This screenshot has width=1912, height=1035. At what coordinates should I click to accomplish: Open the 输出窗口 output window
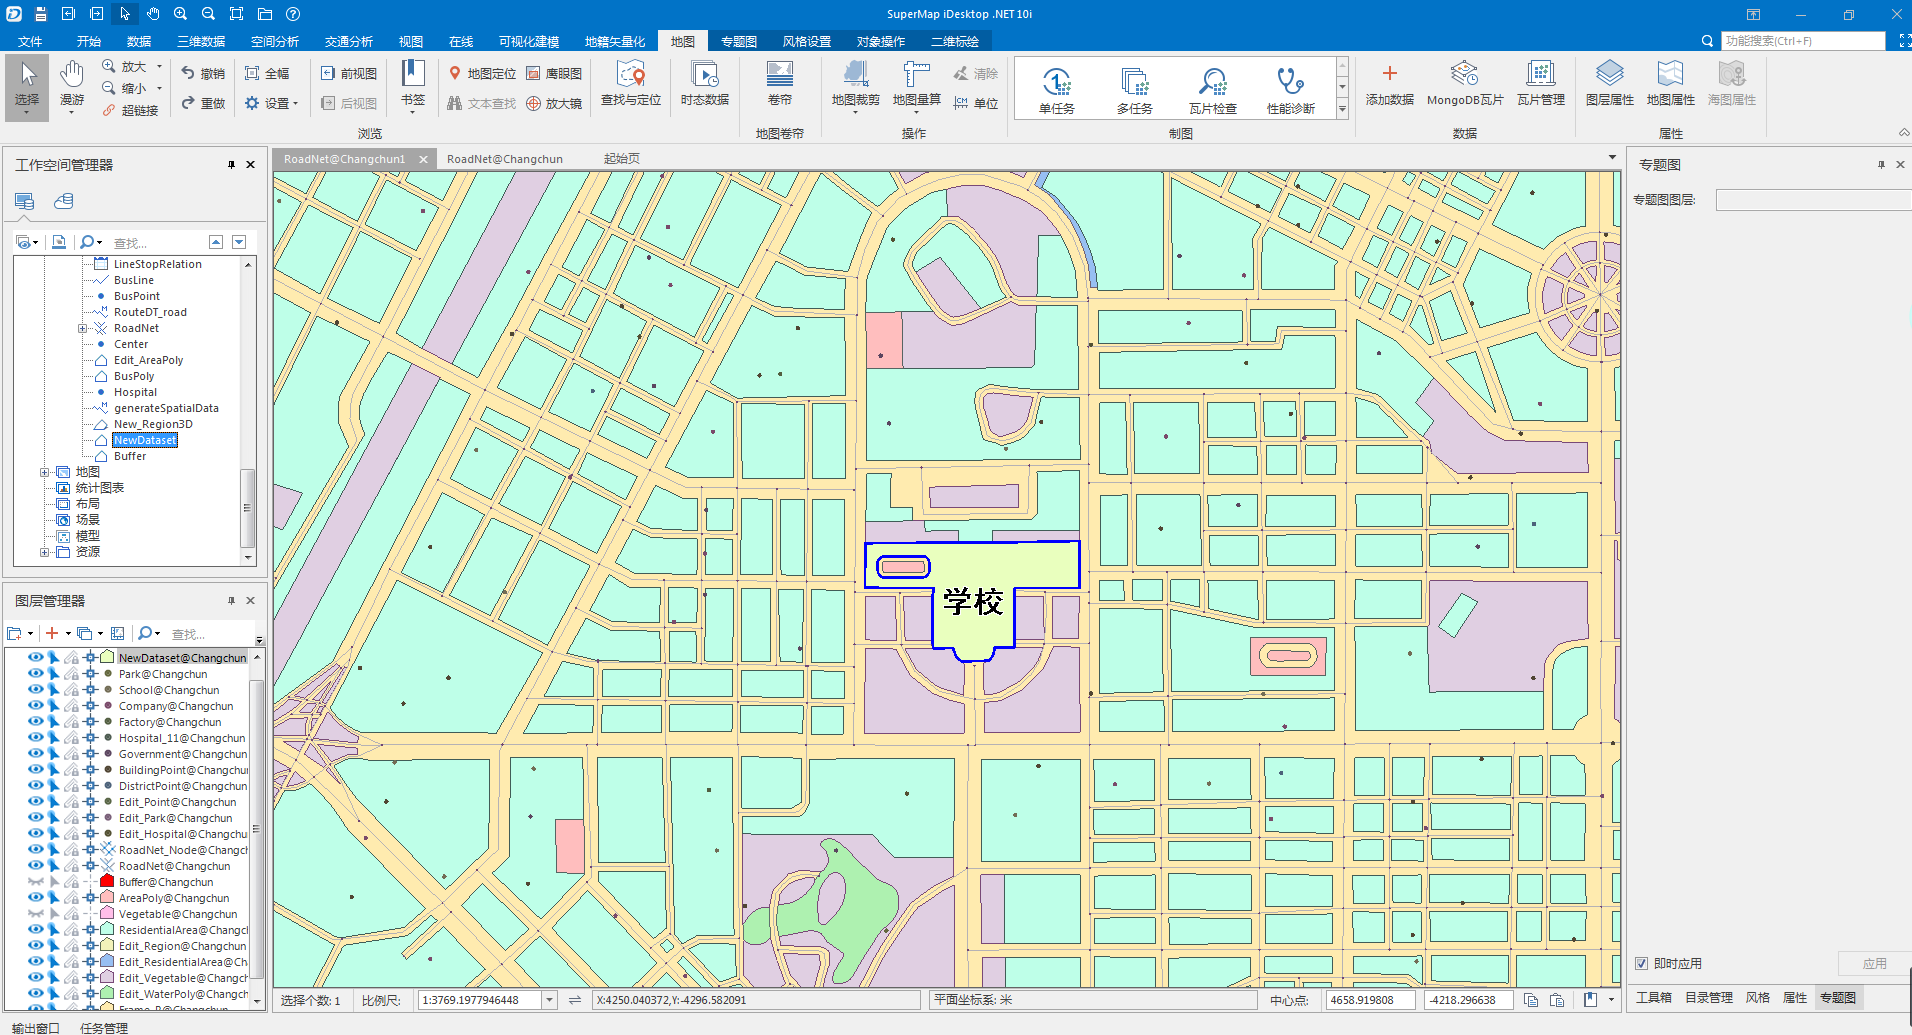coord(36,1028)
